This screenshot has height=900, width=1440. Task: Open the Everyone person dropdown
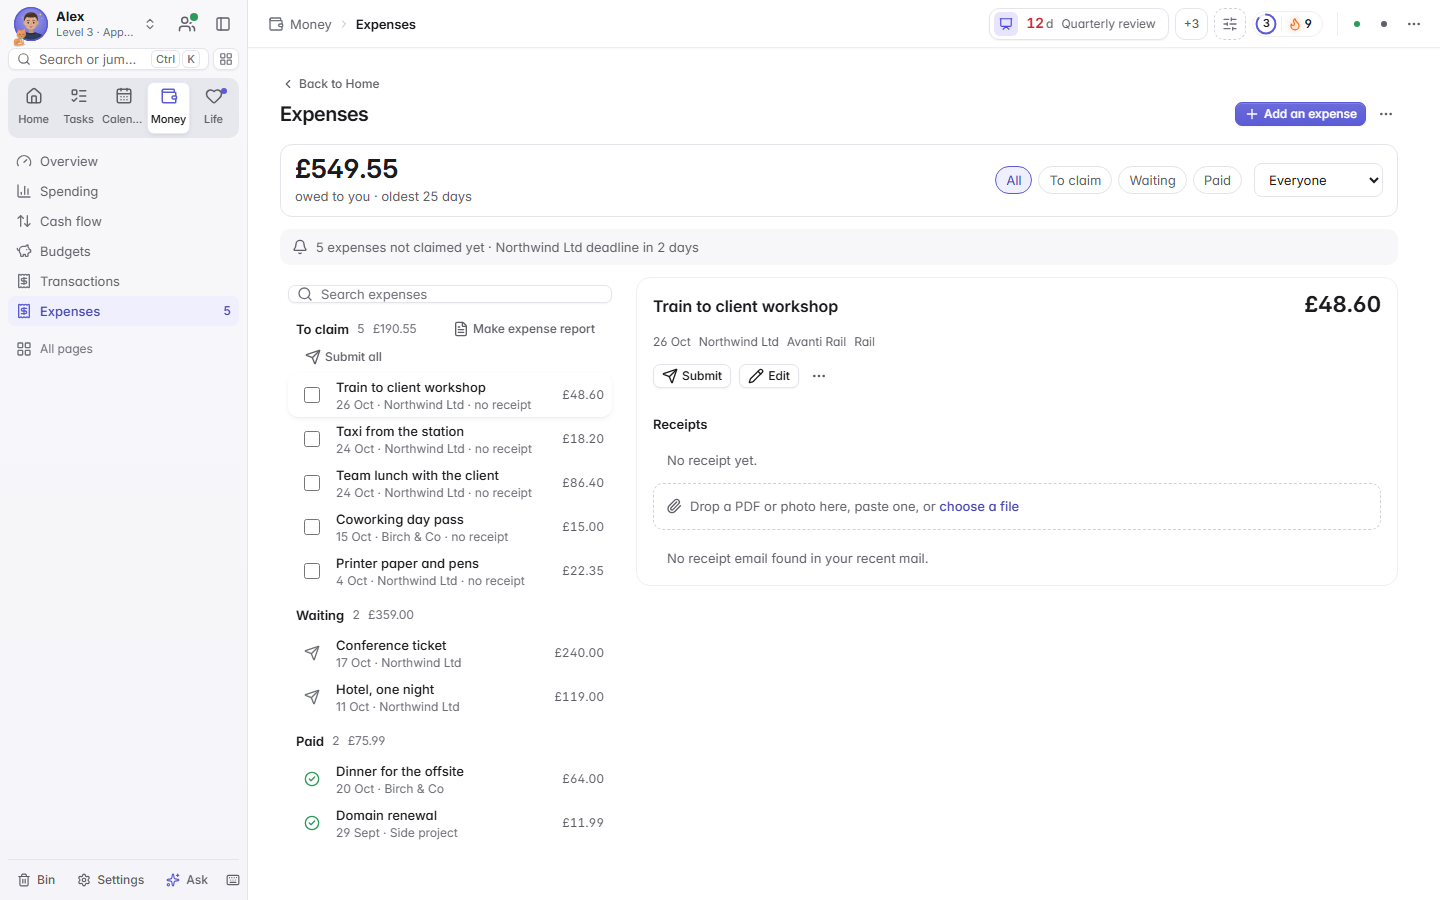click(x=1318, y=180)
